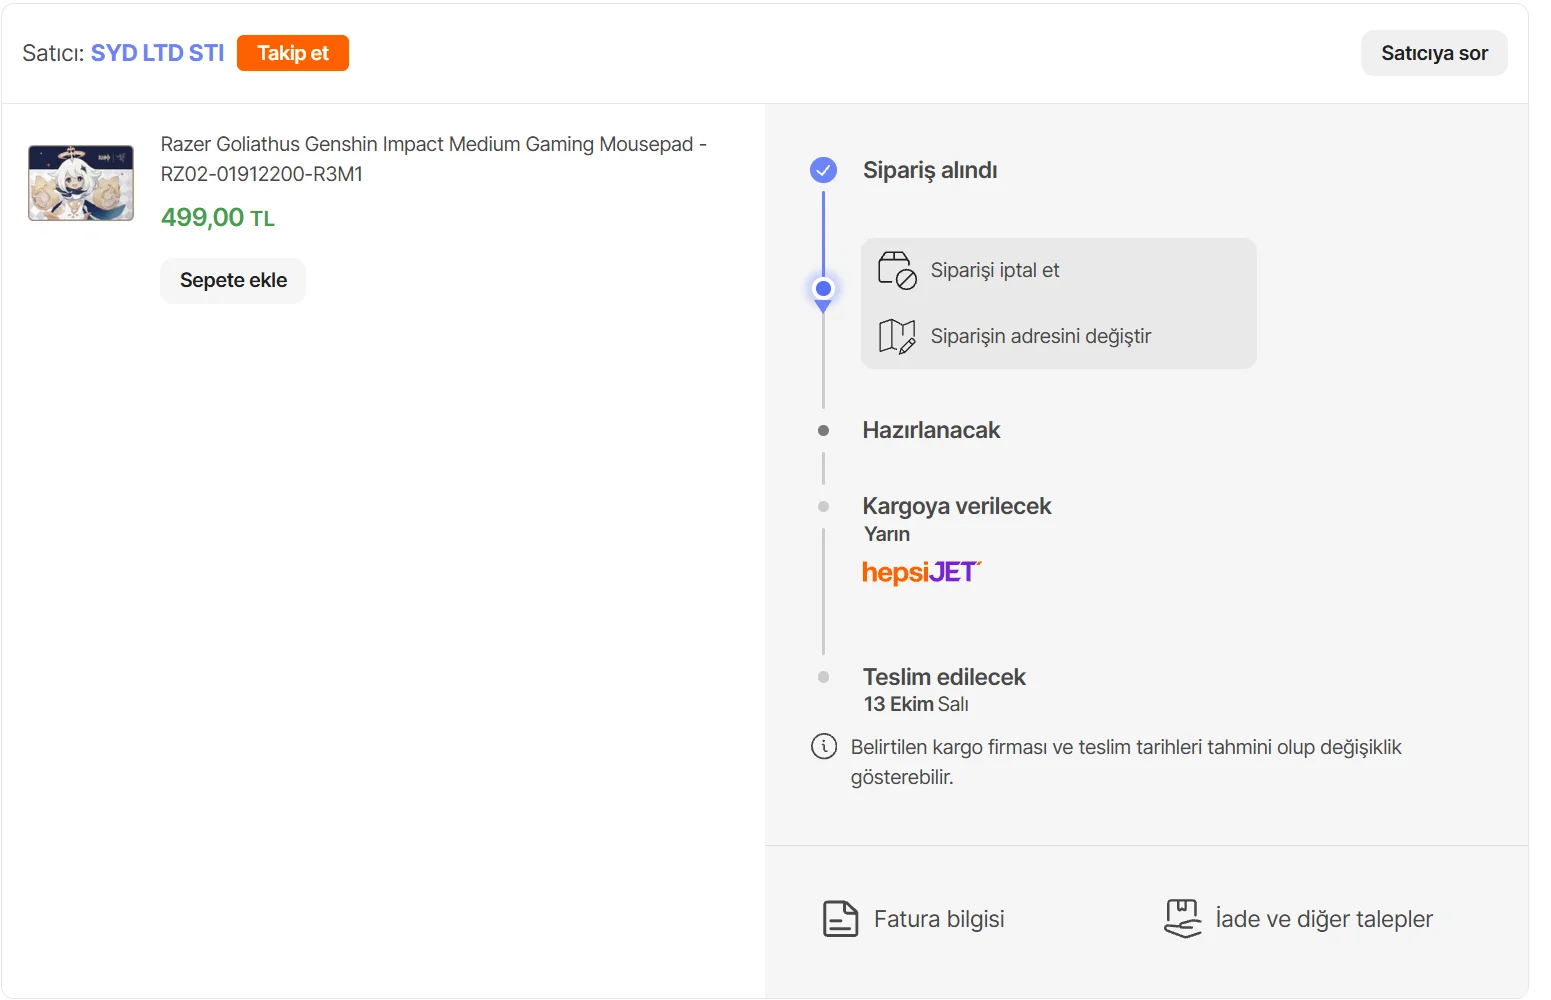The height and width of the screenshot is (1000, 1551).
Task: Open seller SYD LTD STI page
Action: 158,53
